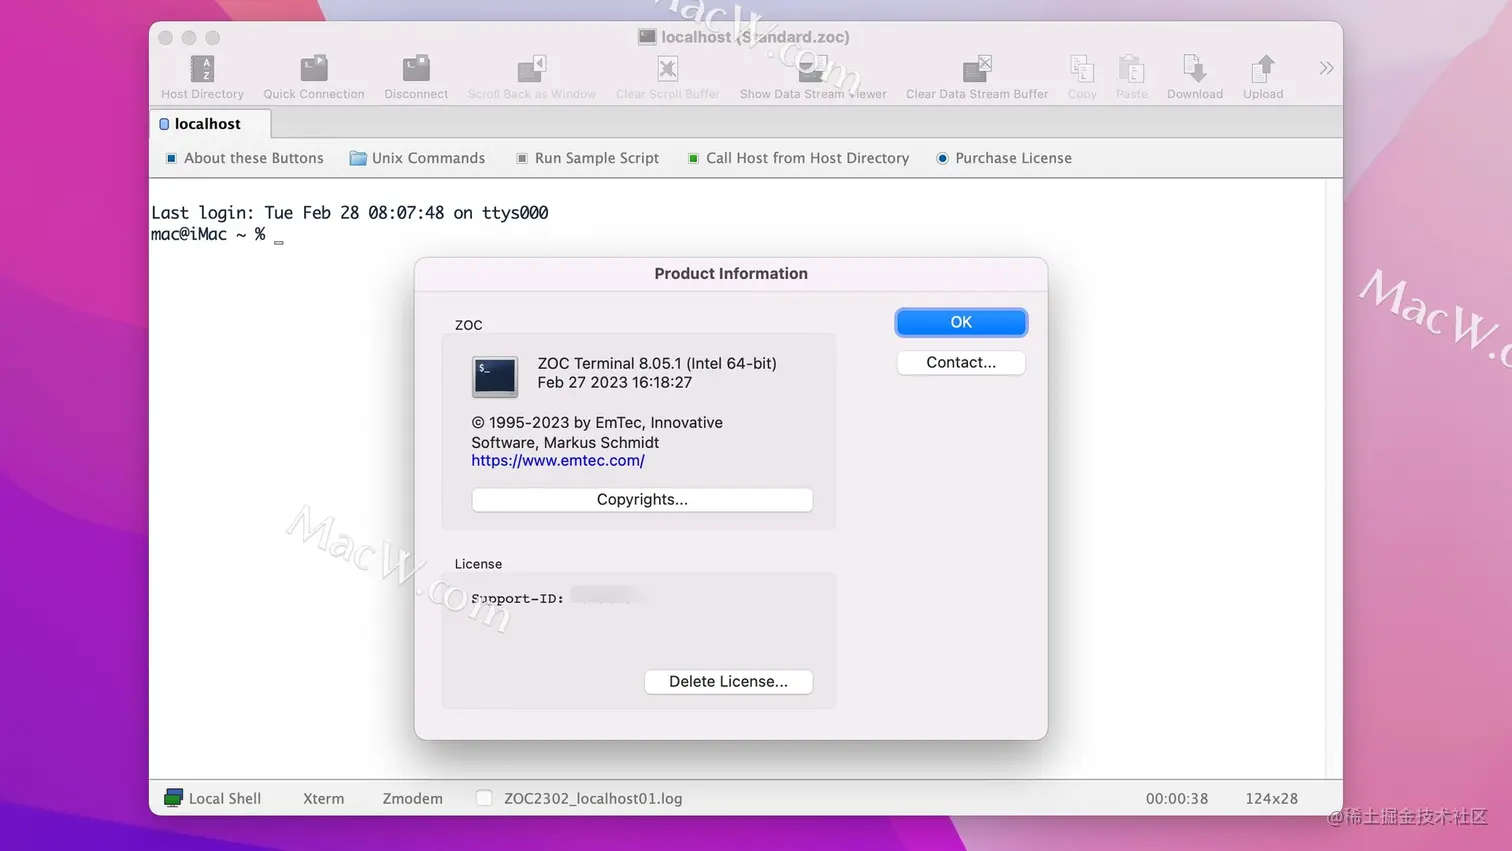Click Clear Data Stream Buffer icon
1512x851 pixels.
coord(977,69)
